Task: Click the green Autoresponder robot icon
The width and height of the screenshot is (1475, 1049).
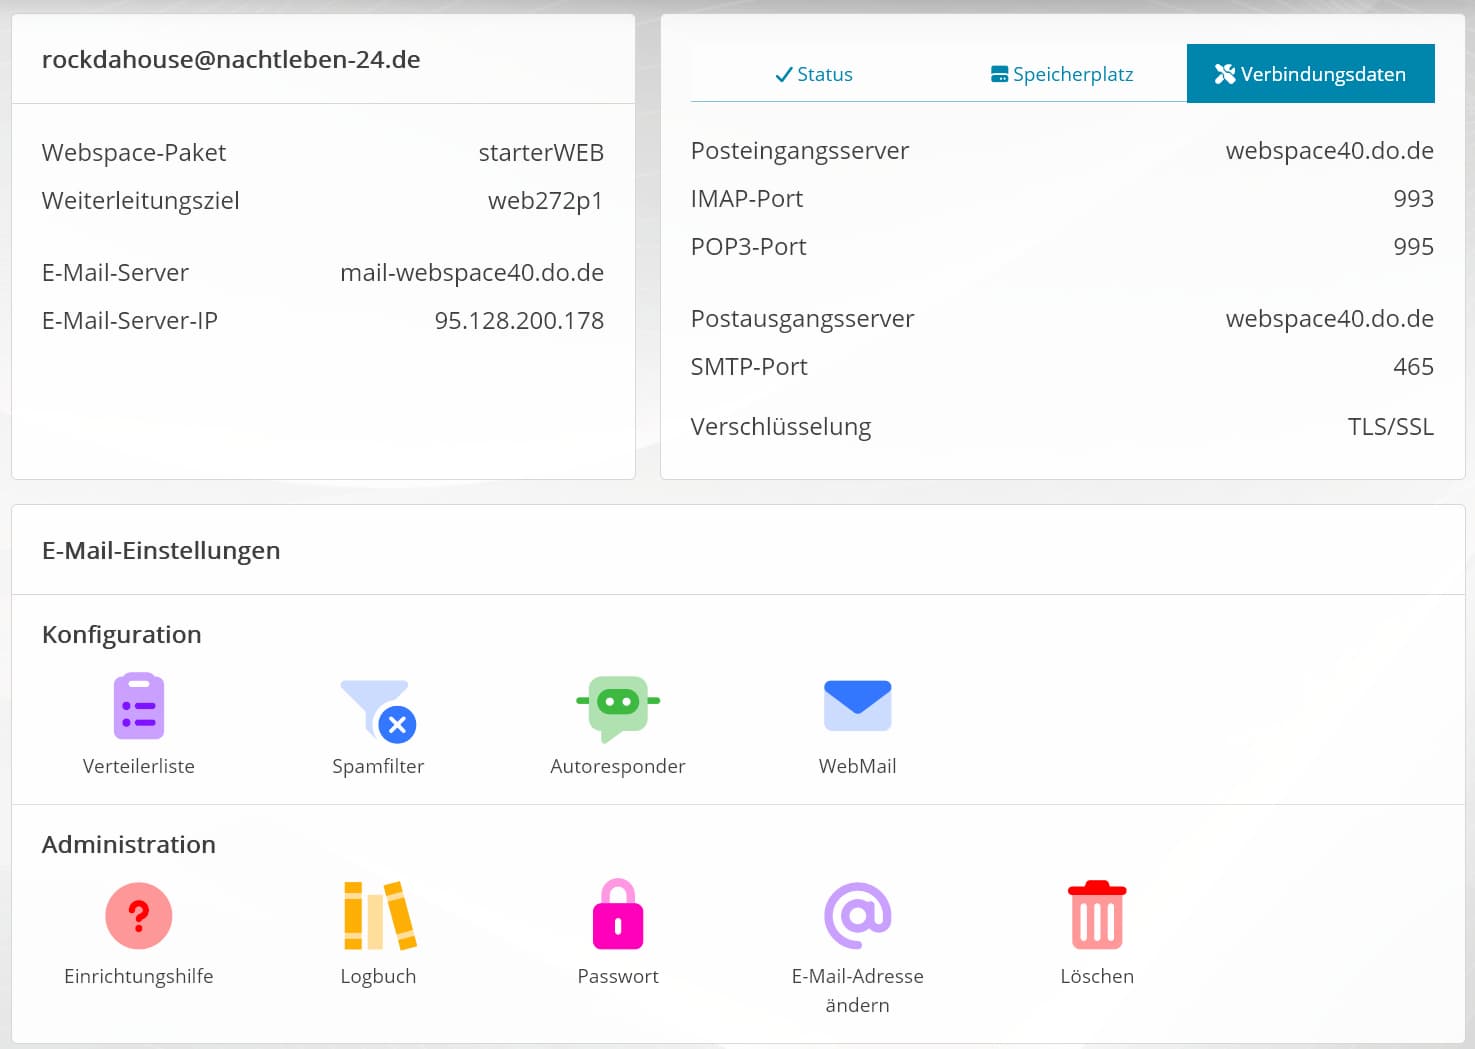Action: [x=618, y=707]
